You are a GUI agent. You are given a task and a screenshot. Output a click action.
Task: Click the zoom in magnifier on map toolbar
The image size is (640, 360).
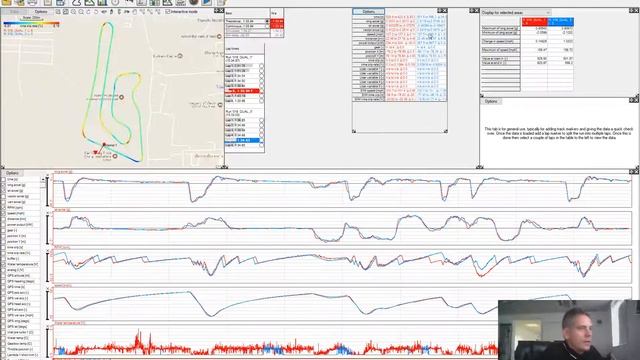[73, 11]
